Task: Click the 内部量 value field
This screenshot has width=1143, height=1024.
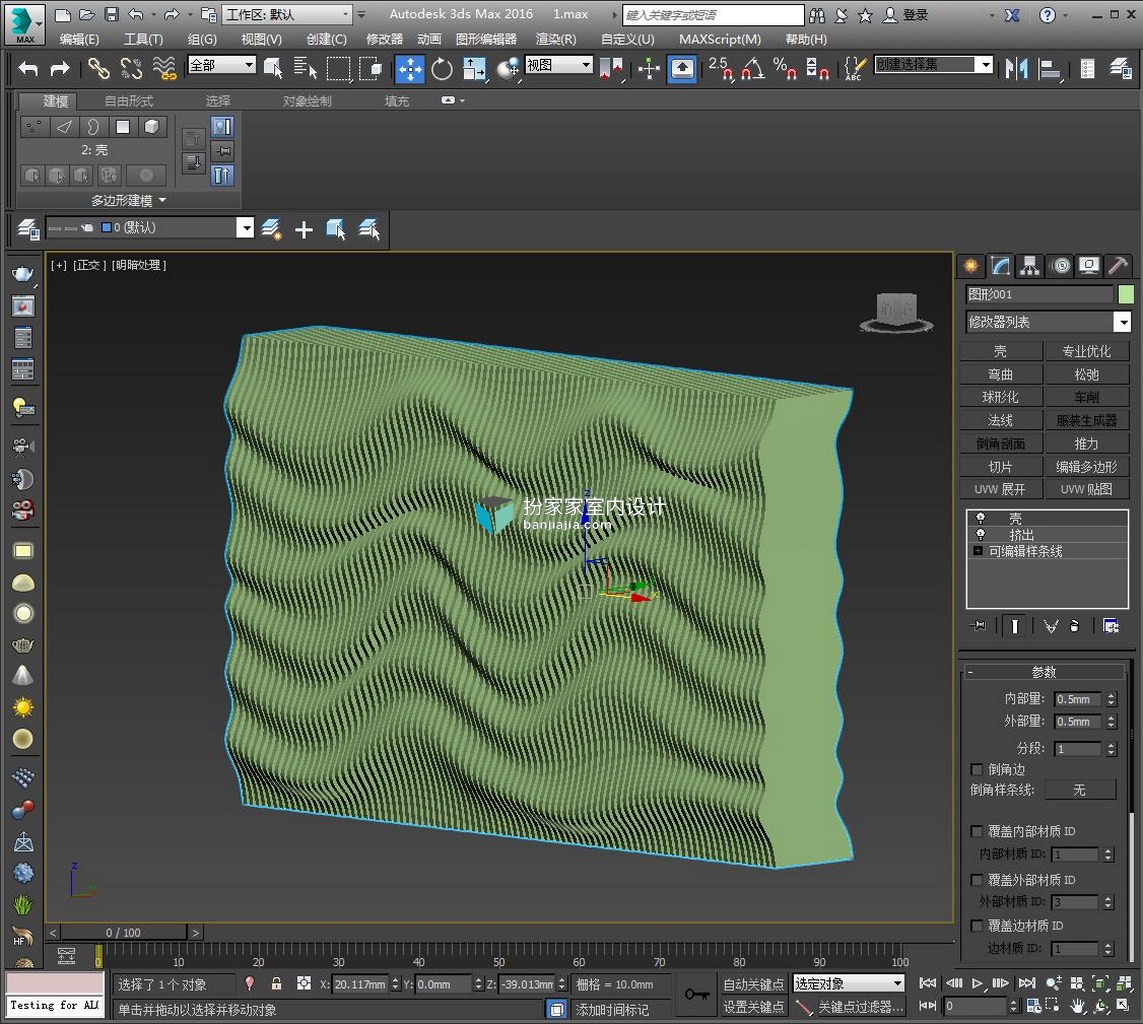Action: [x=1078, y=699]
